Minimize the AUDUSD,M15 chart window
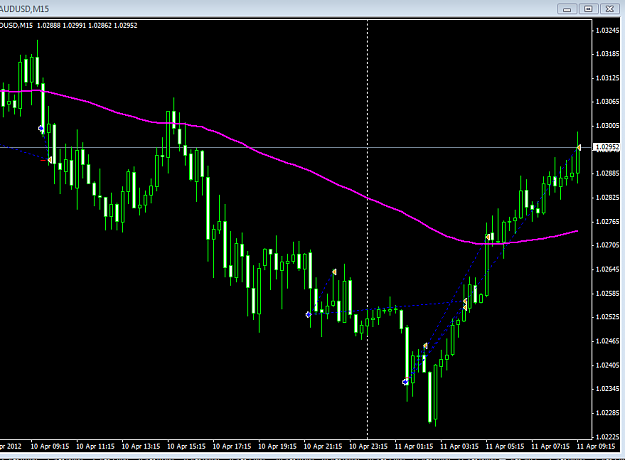625x460 pixels. [x=567, y=9]
